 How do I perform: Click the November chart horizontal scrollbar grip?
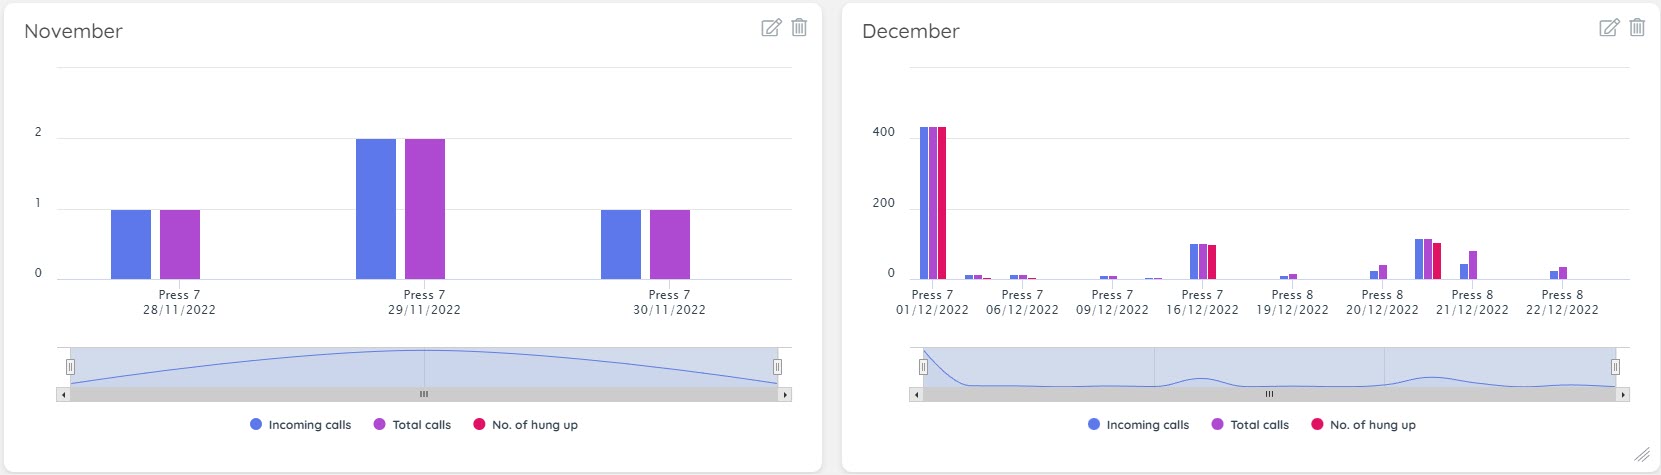tap(424, 395)
